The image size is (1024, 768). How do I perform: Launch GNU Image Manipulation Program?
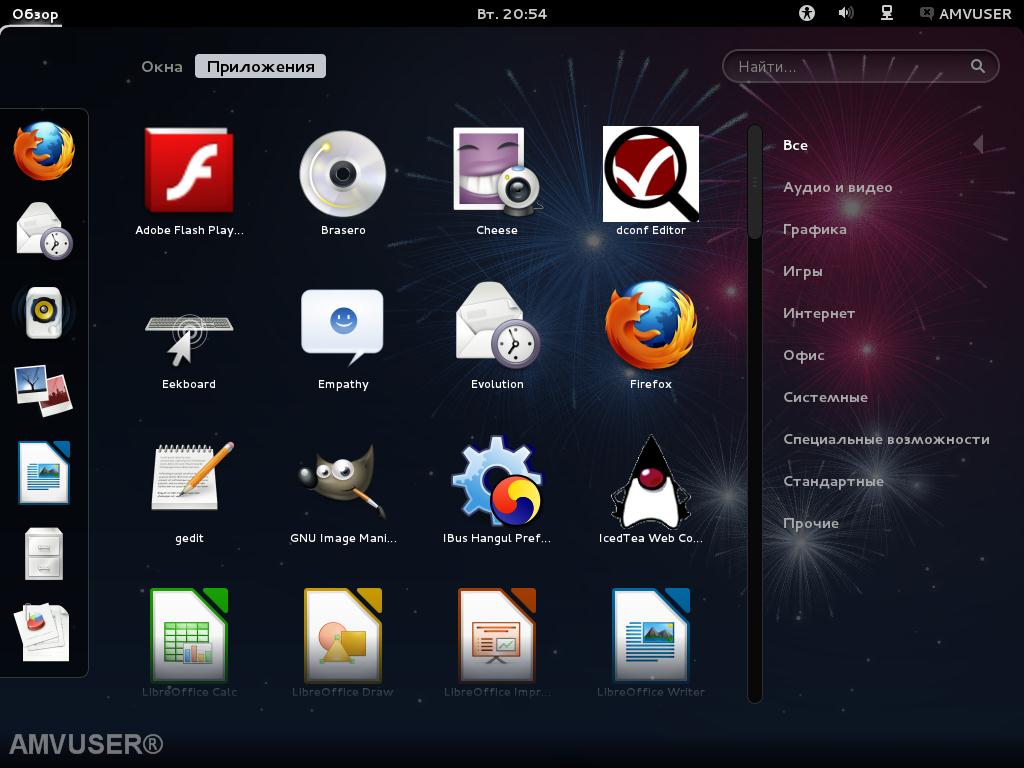click(343, 490)
